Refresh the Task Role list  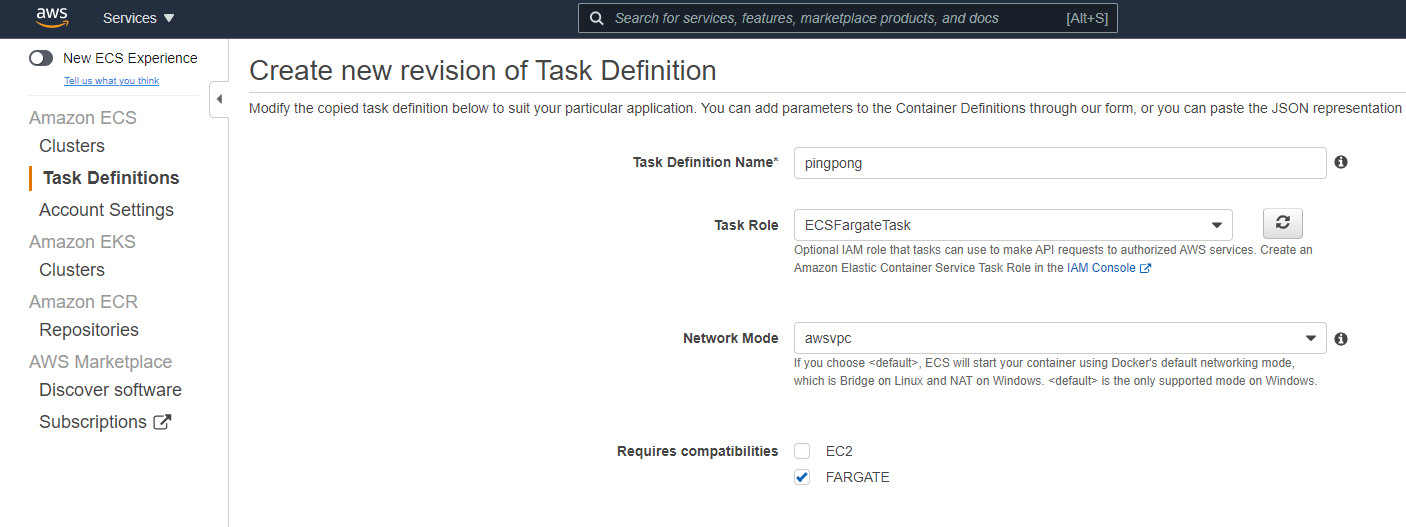click(1283, 224)
